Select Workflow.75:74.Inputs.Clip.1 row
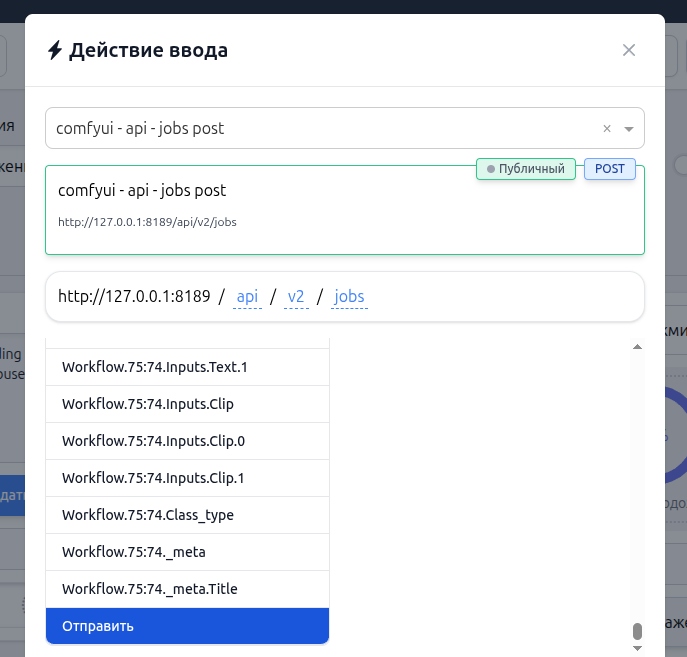 (188, 478)
